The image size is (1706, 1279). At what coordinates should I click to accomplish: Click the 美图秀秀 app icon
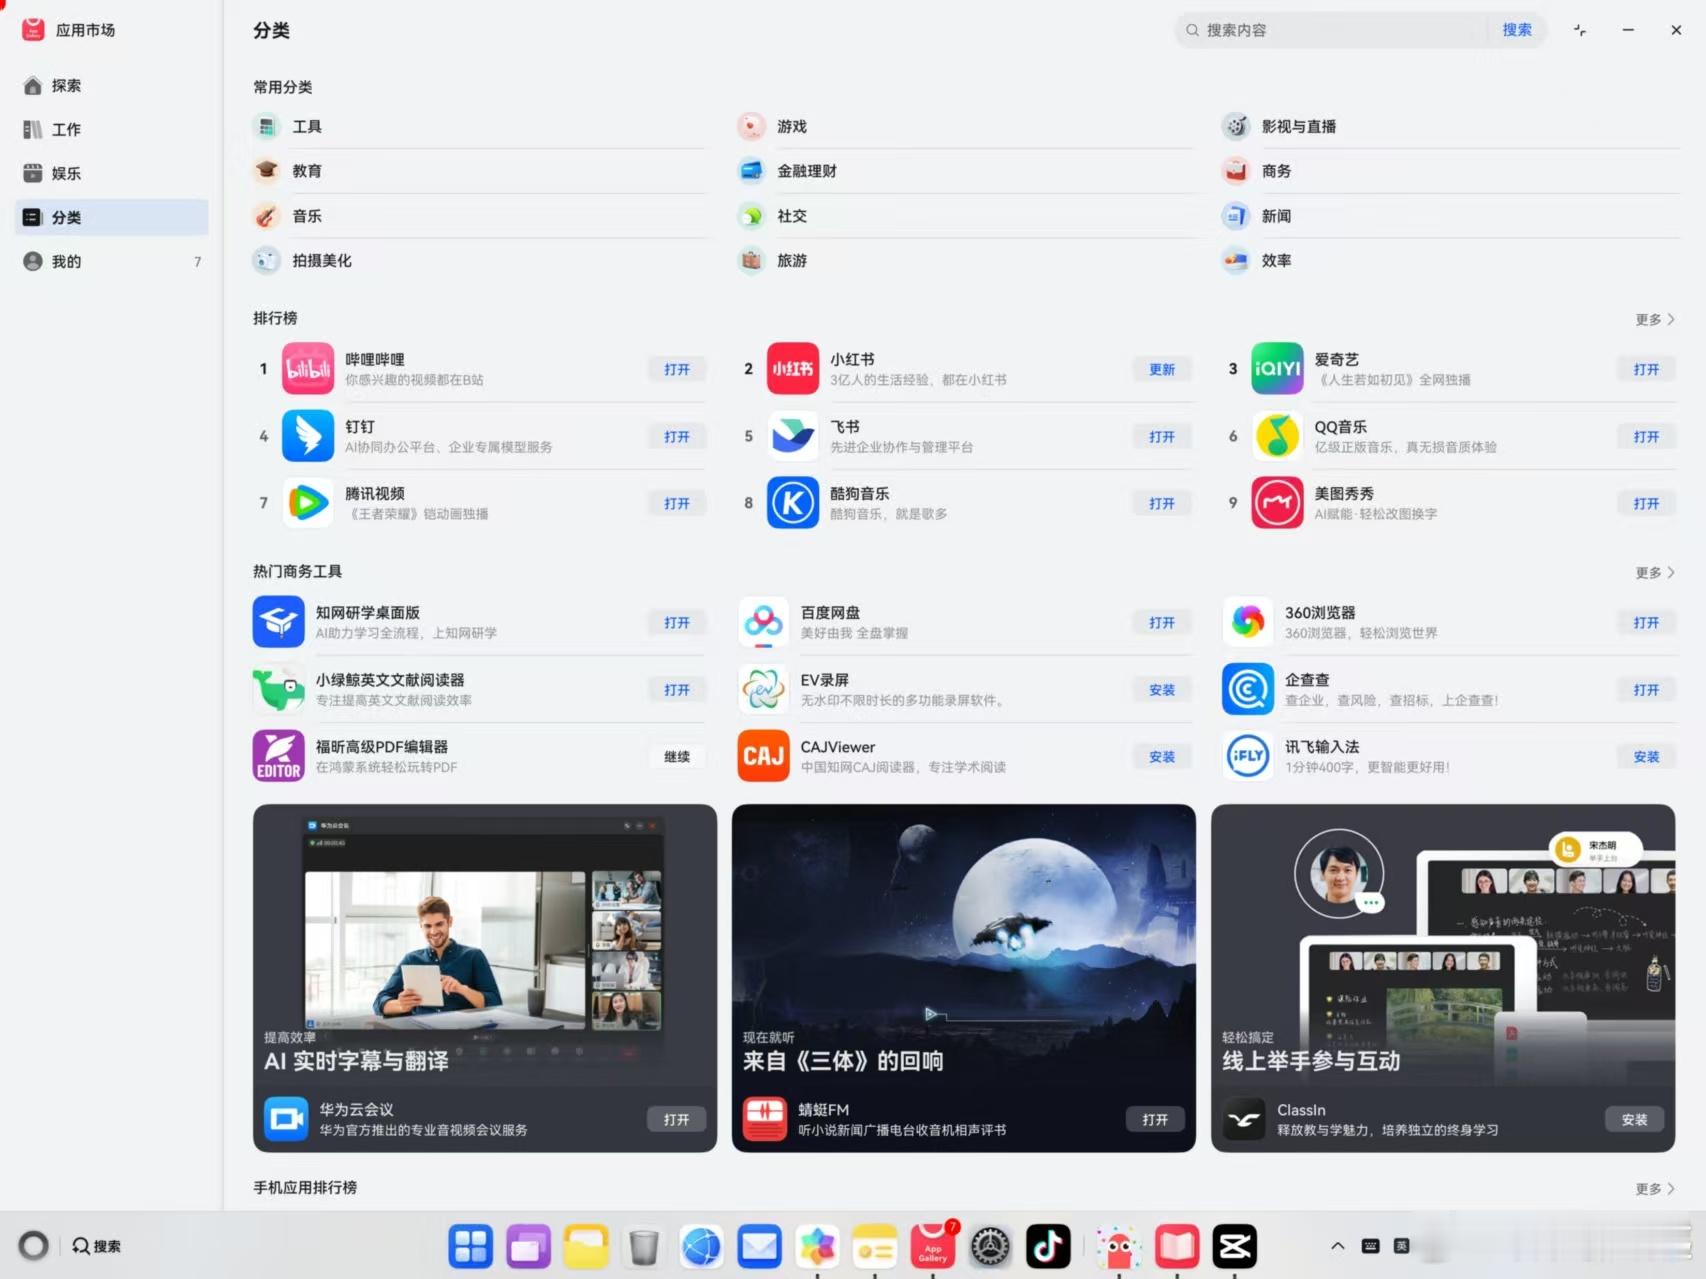click(1277, 503)
